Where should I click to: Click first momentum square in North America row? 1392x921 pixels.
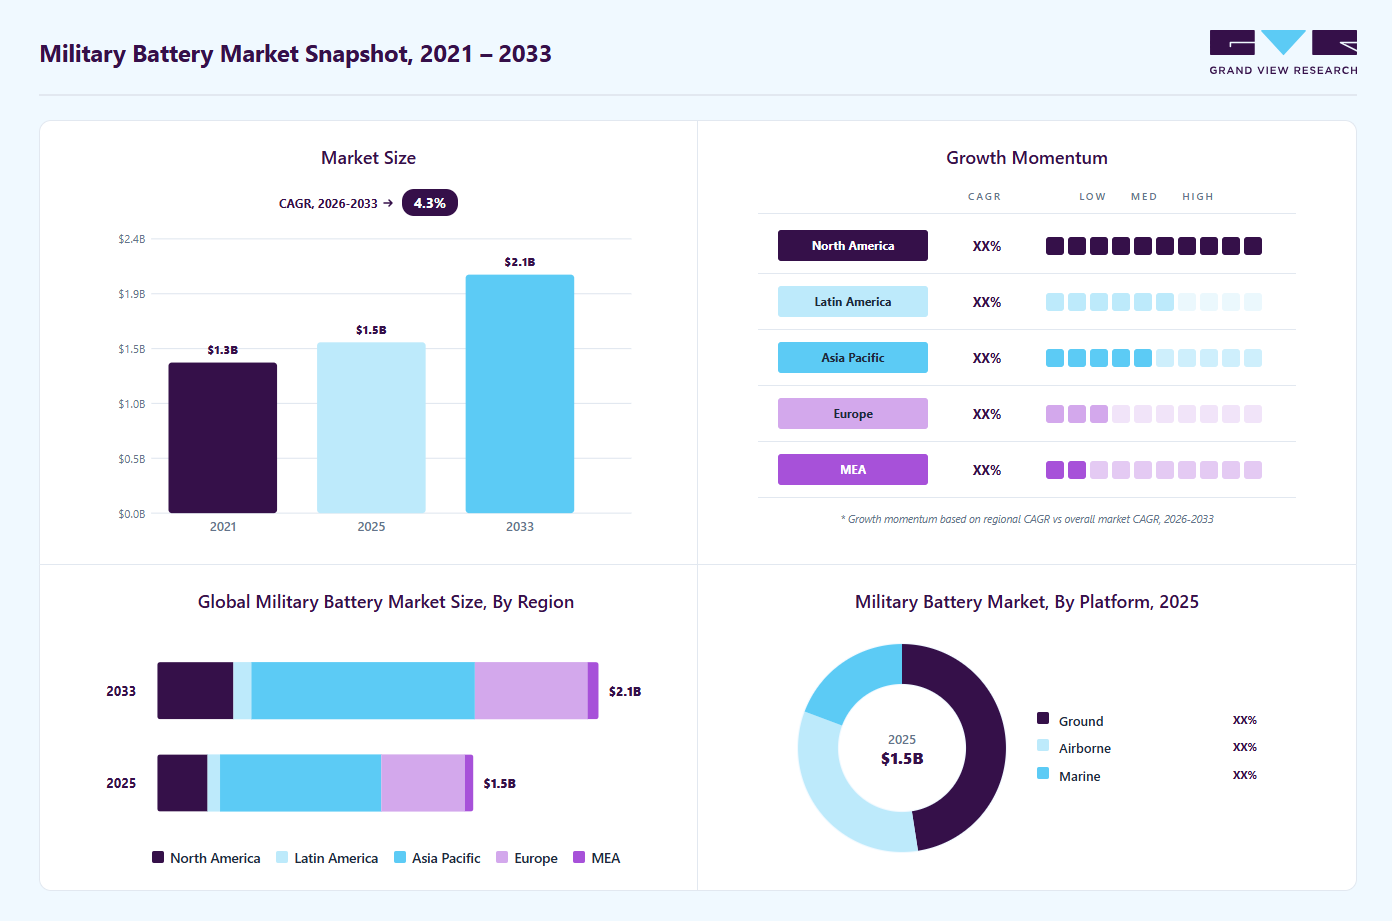(x=1055, y=246)
